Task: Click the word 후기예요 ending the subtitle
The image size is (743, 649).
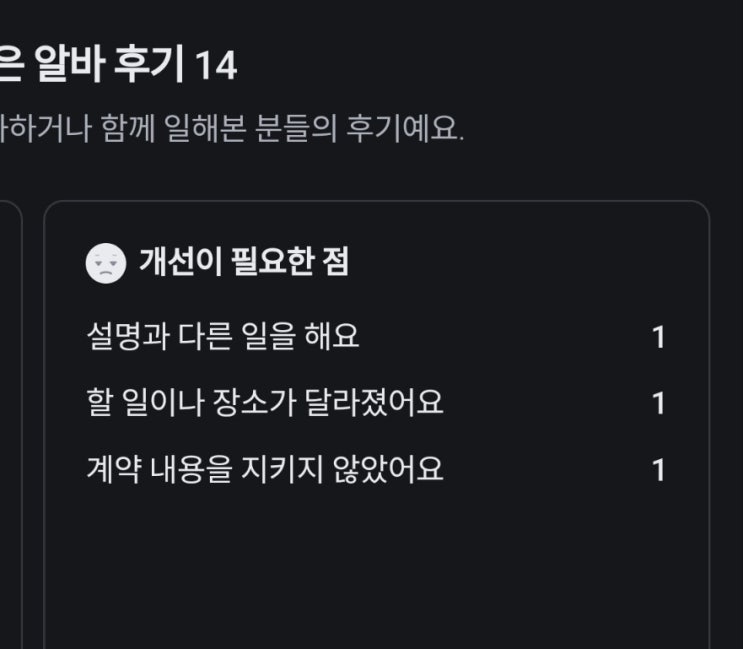Action: coord(405,128)
